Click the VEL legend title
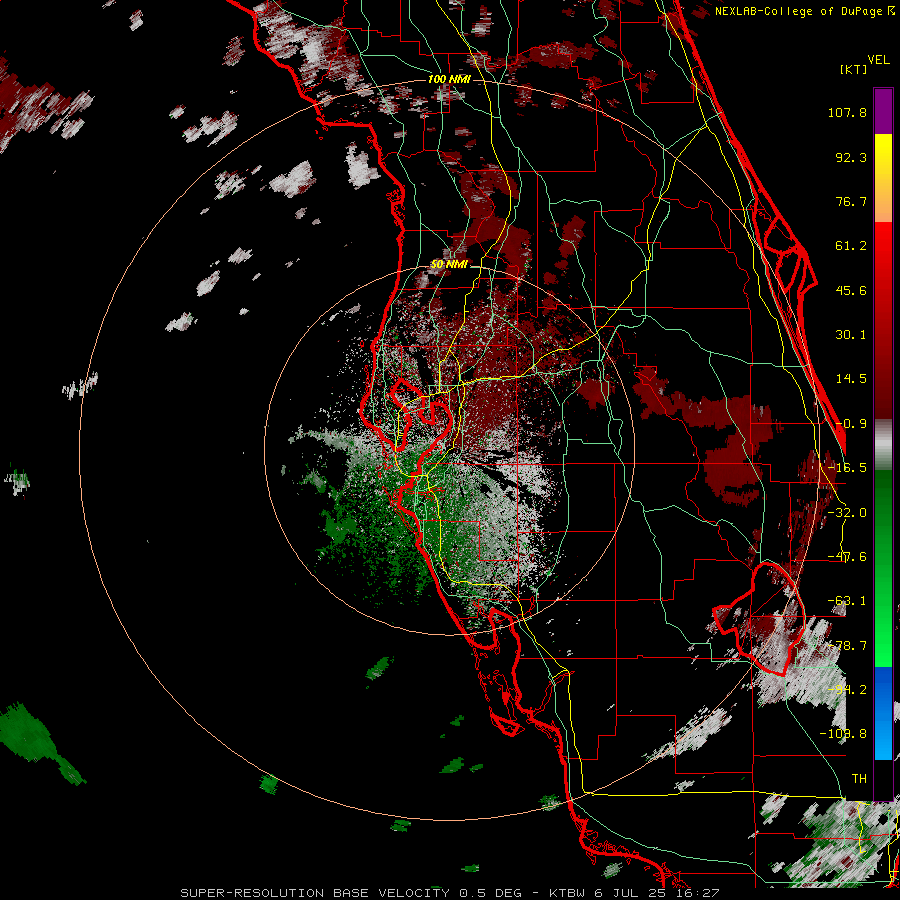Image resolution: width=900 pixels, height=900 pixels. pos(879,60)
